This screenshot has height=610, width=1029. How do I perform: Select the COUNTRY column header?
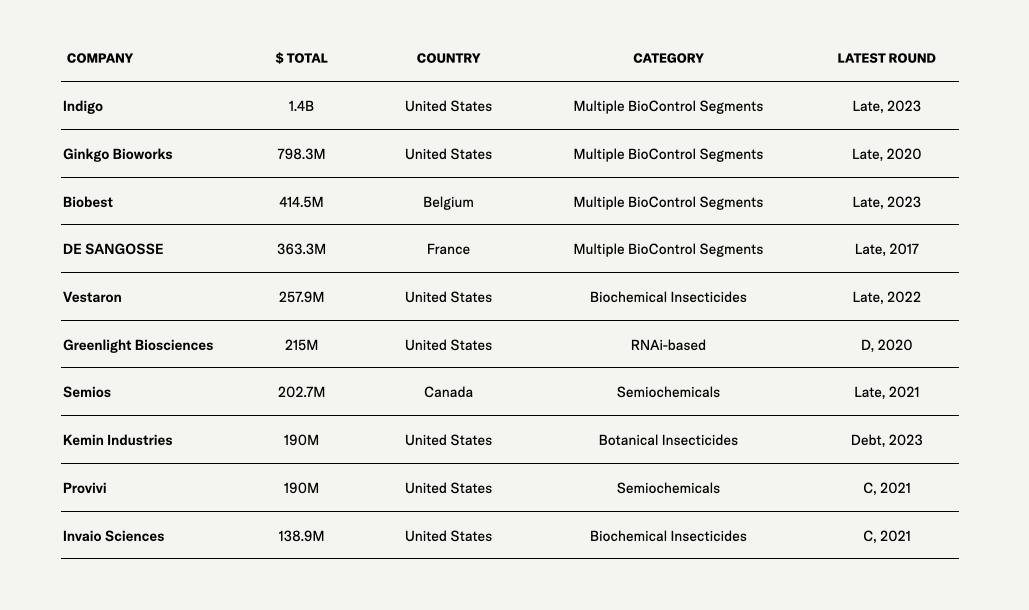[x=448, y=58]
